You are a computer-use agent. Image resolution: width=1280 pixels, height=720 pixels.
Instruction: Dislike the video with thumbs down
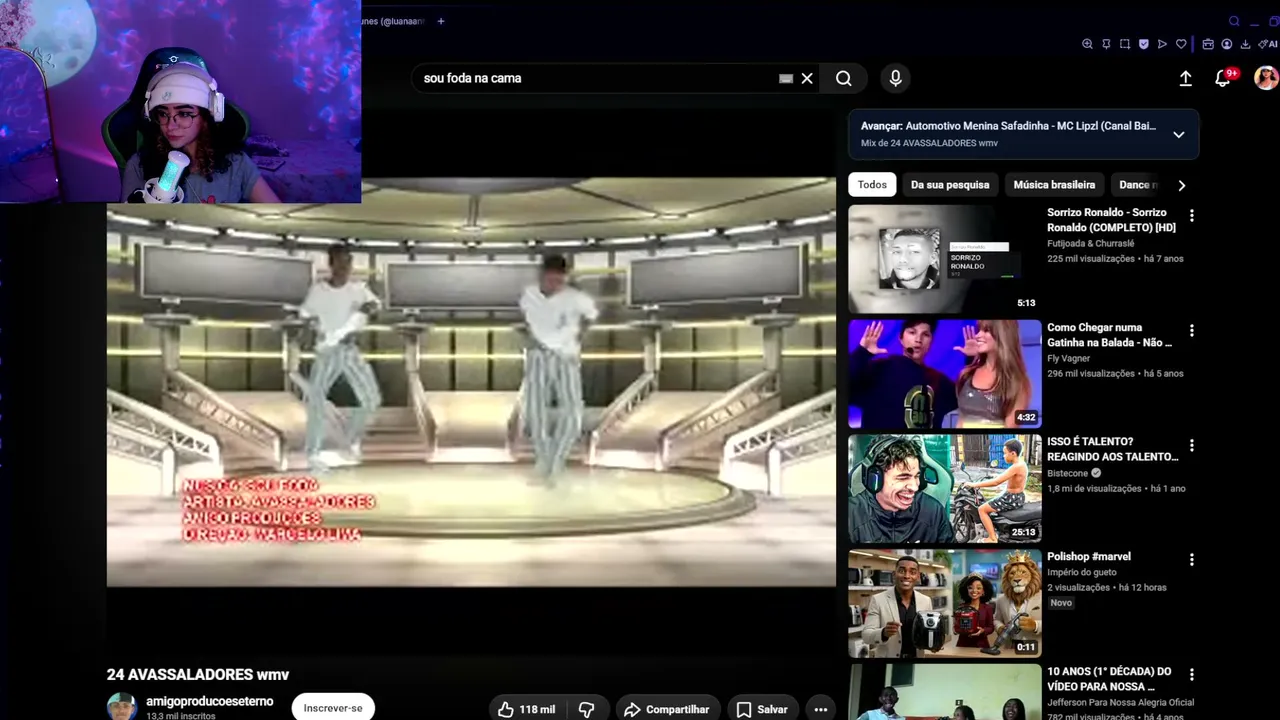click(x=587, y=709)
